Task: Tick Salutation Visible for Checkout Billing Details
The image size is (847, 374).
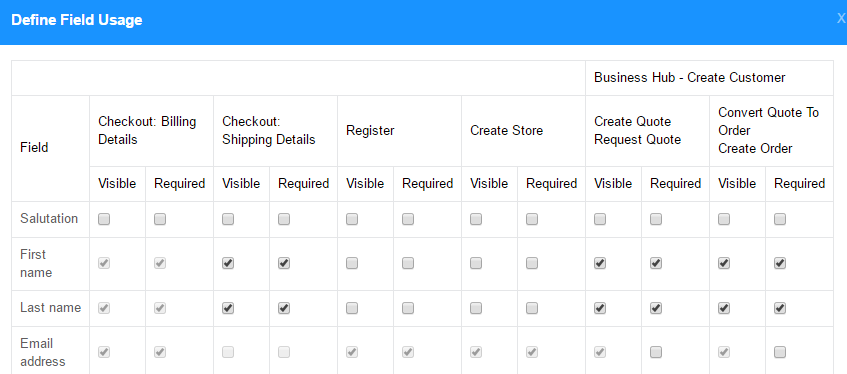Action: [x=104, y=219]
